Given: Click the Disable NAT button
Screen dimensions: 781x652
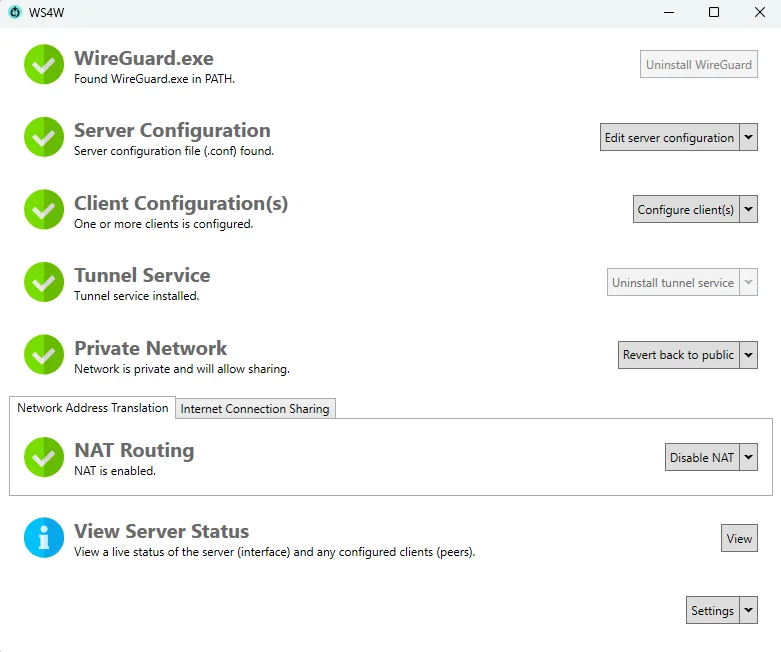Looking at the screenshot, I should point(702,457).
